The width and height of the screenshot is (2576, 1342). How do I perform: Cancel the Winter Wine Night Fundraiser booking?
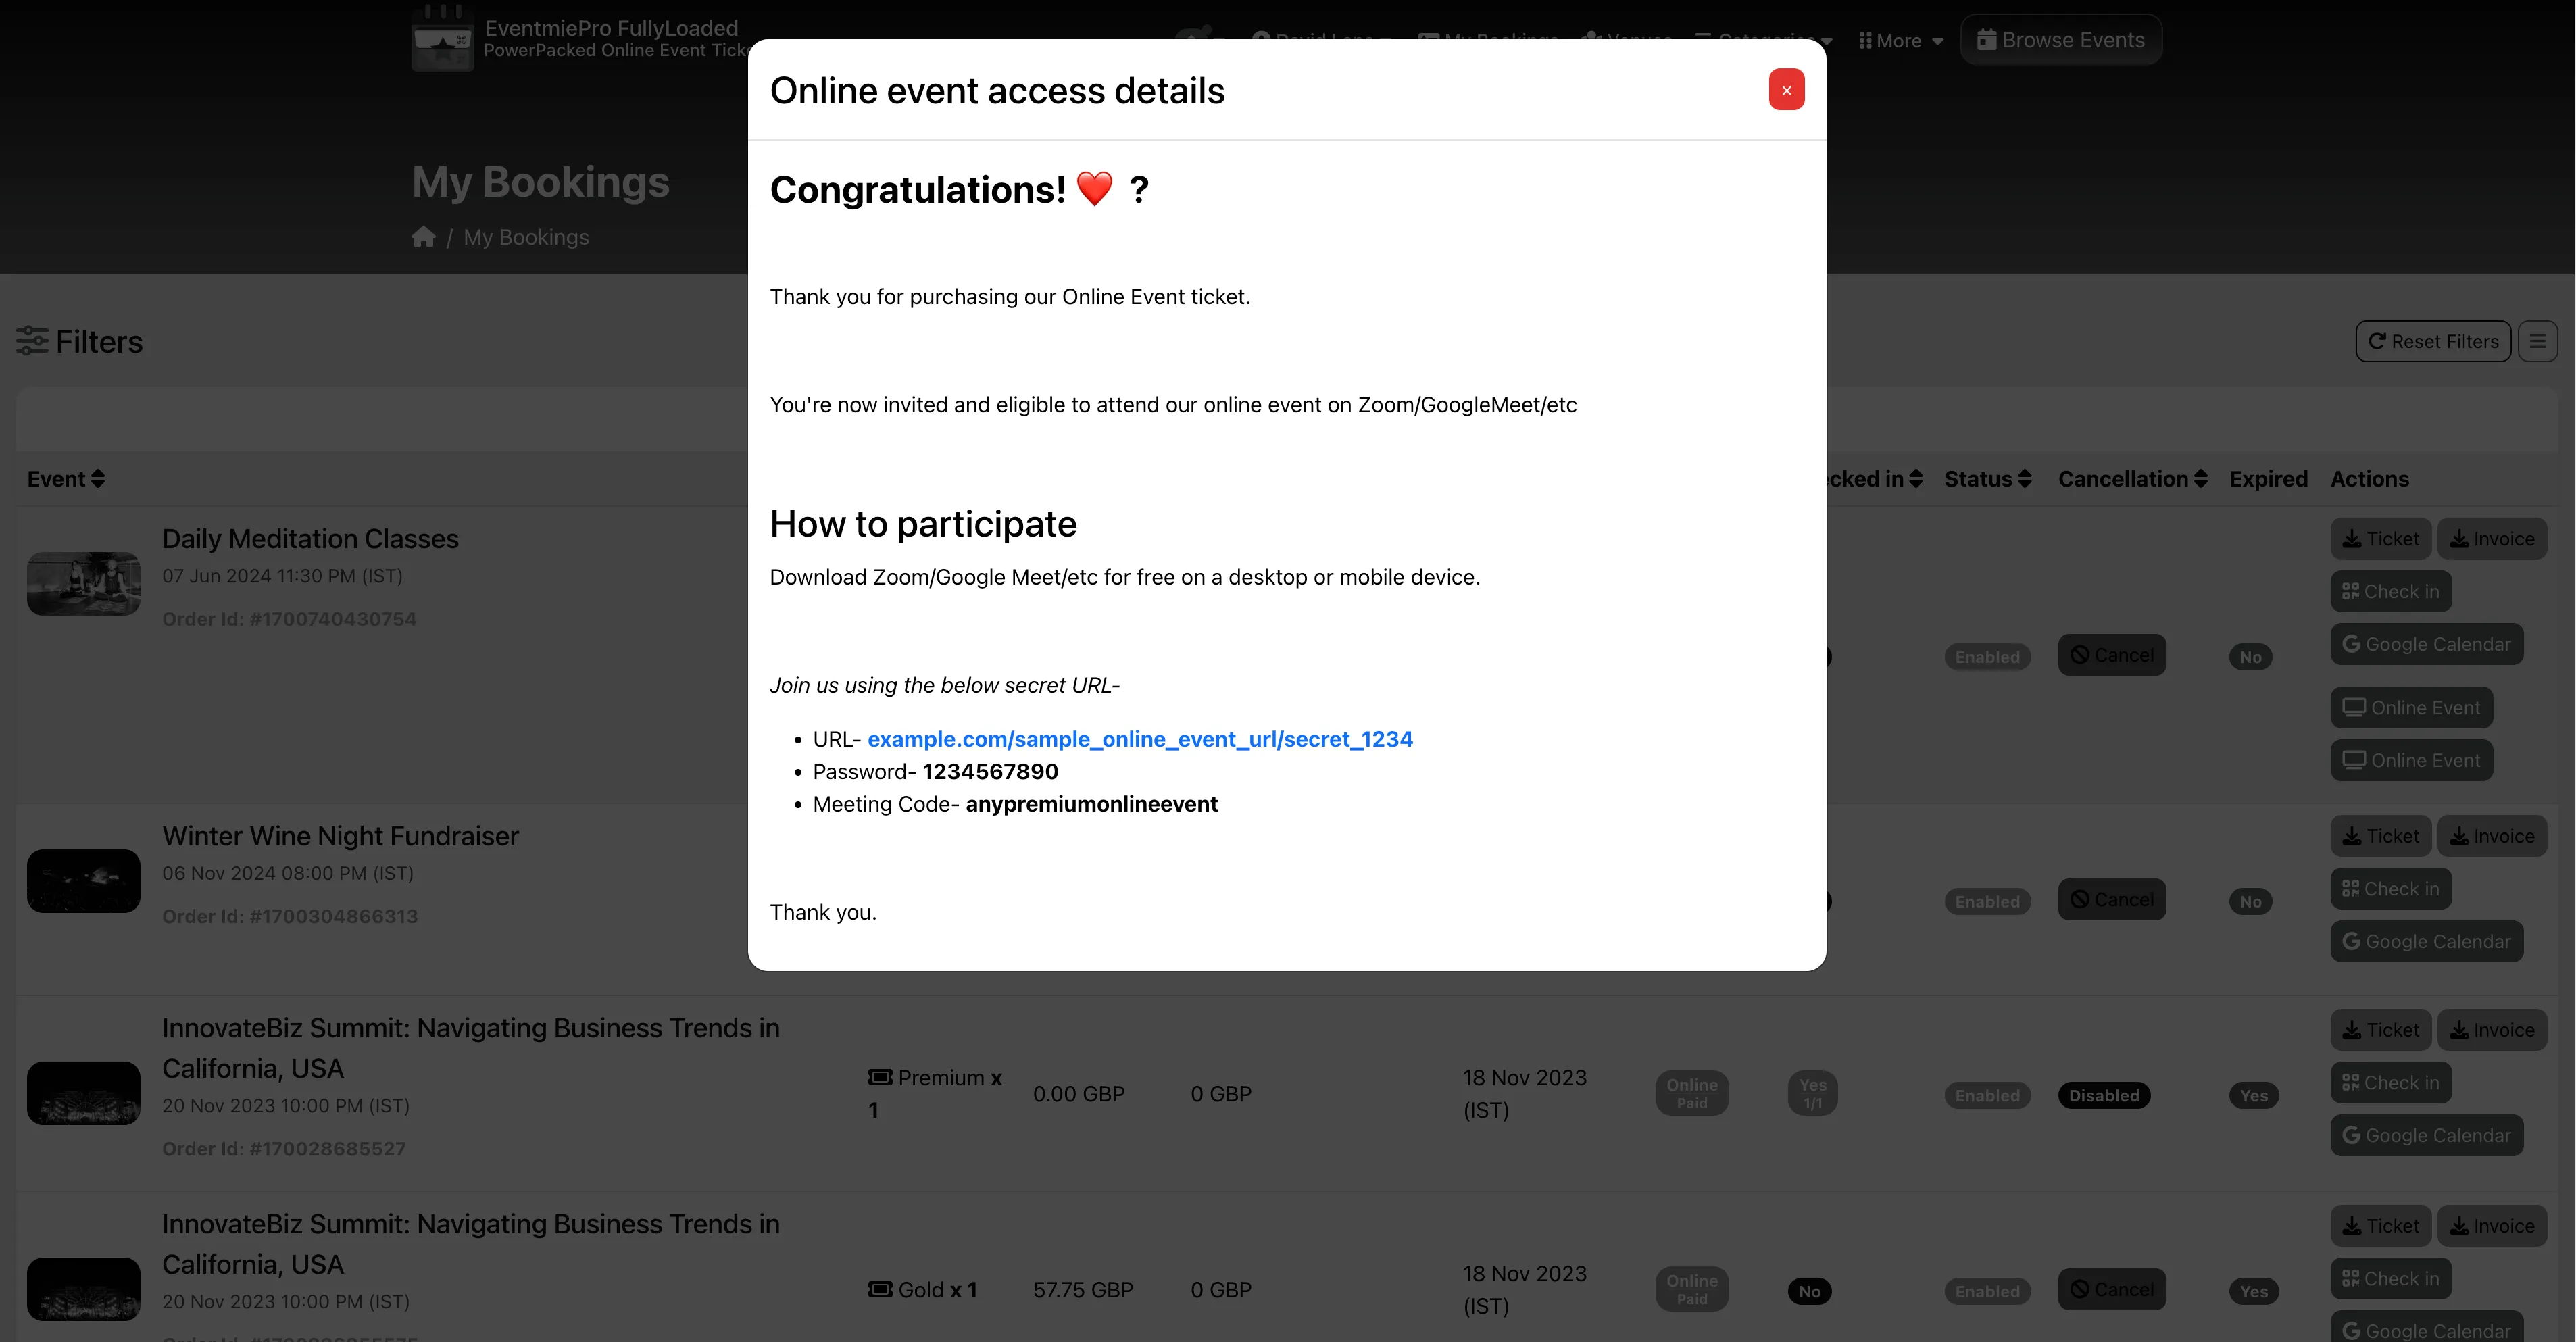[2112, 899]
